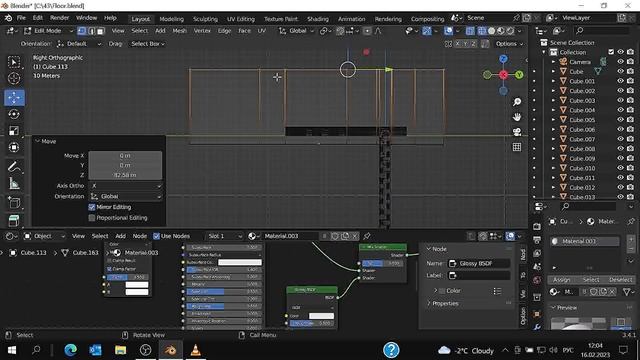Open the Orientation Default dropdown

(x=79, y=44)
